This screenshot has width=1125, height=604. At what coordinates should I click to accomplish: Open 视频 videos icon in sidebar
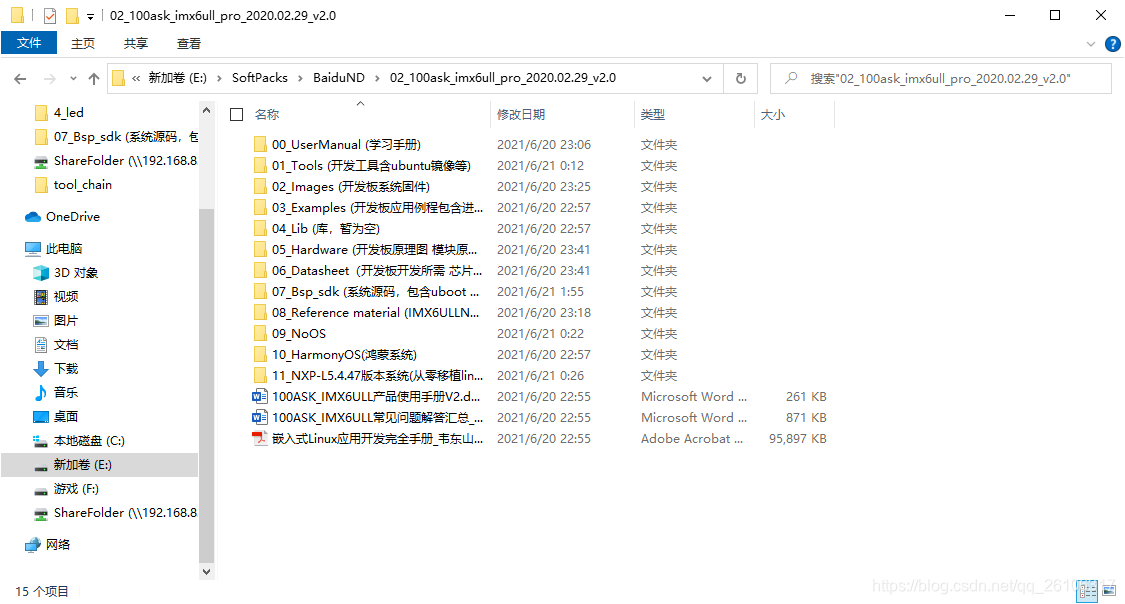[41, 296]
